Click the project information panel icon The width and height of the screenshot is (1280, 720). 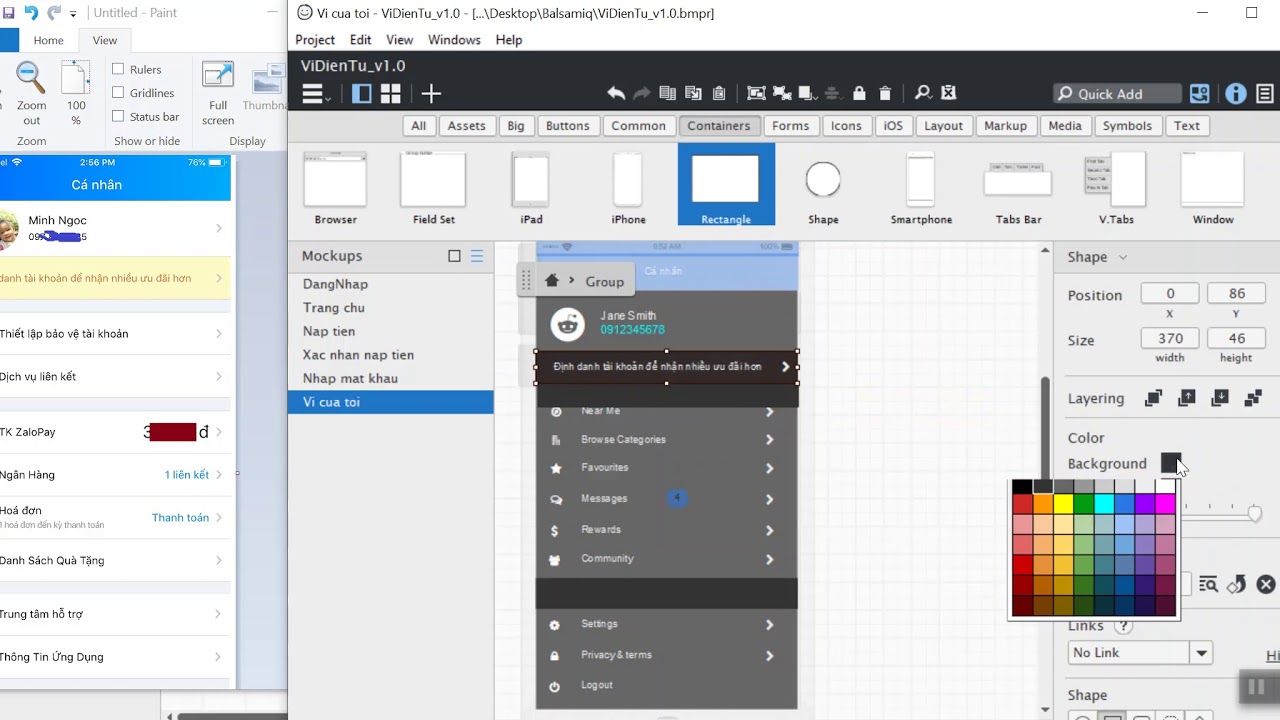[x=1265, y=94]
